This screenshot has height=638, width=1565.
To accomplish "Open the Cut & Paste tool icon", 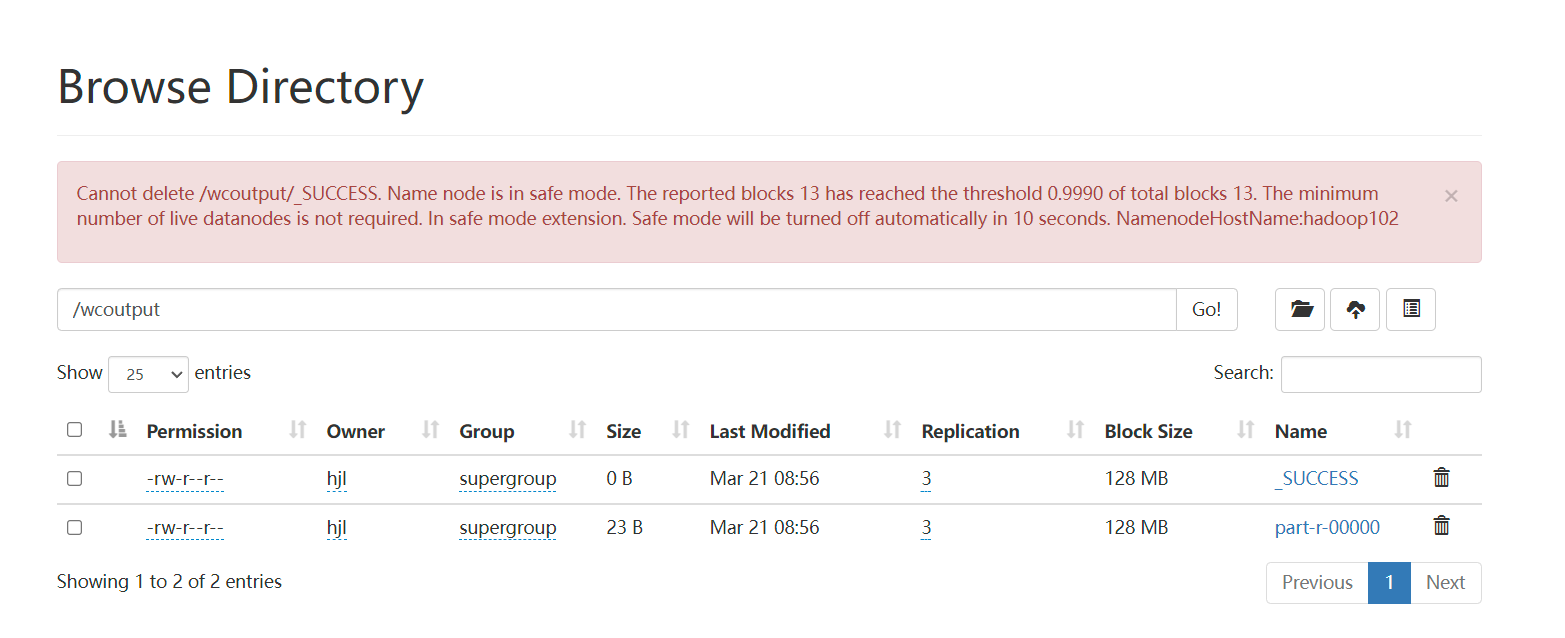I will 1410,309.
